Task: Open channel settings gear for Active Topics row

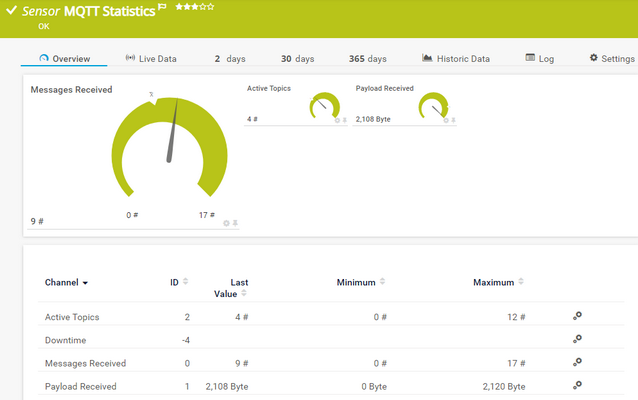Action: tap(577, 316)
